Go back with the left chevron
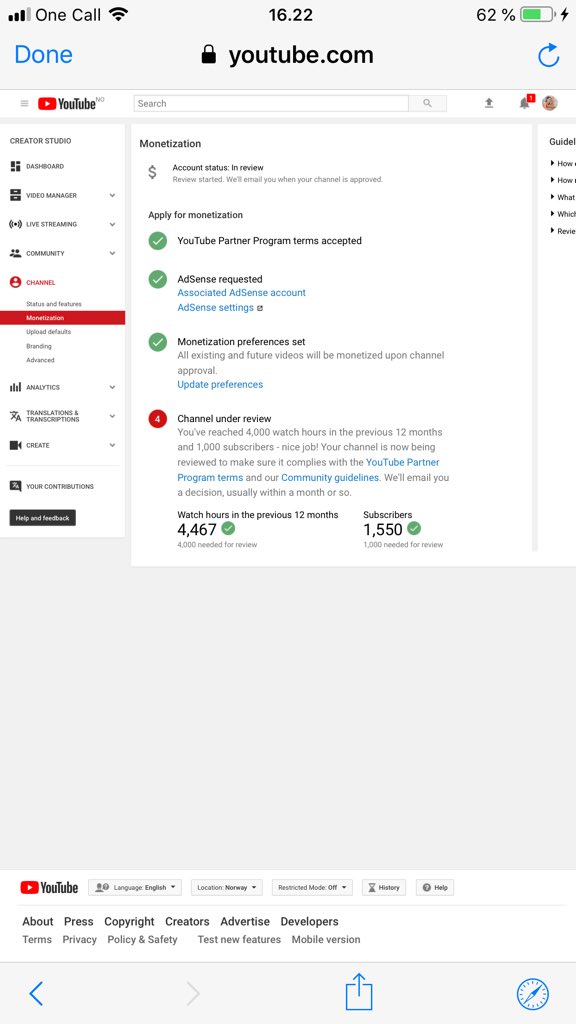 37,993
